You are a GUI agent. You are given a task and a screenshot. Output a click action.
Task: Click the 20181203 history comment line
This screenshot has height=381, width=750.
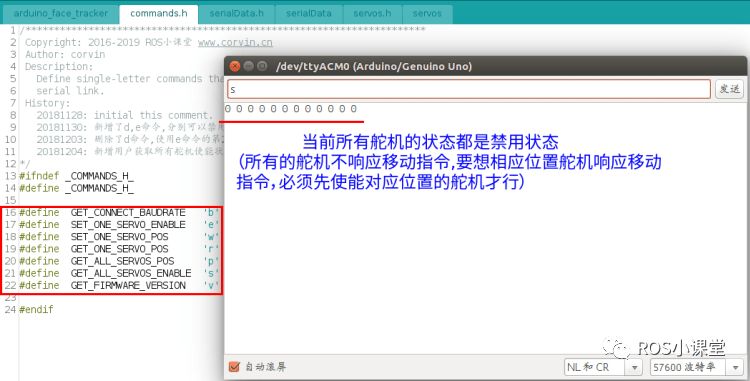[x=130, y=139]
